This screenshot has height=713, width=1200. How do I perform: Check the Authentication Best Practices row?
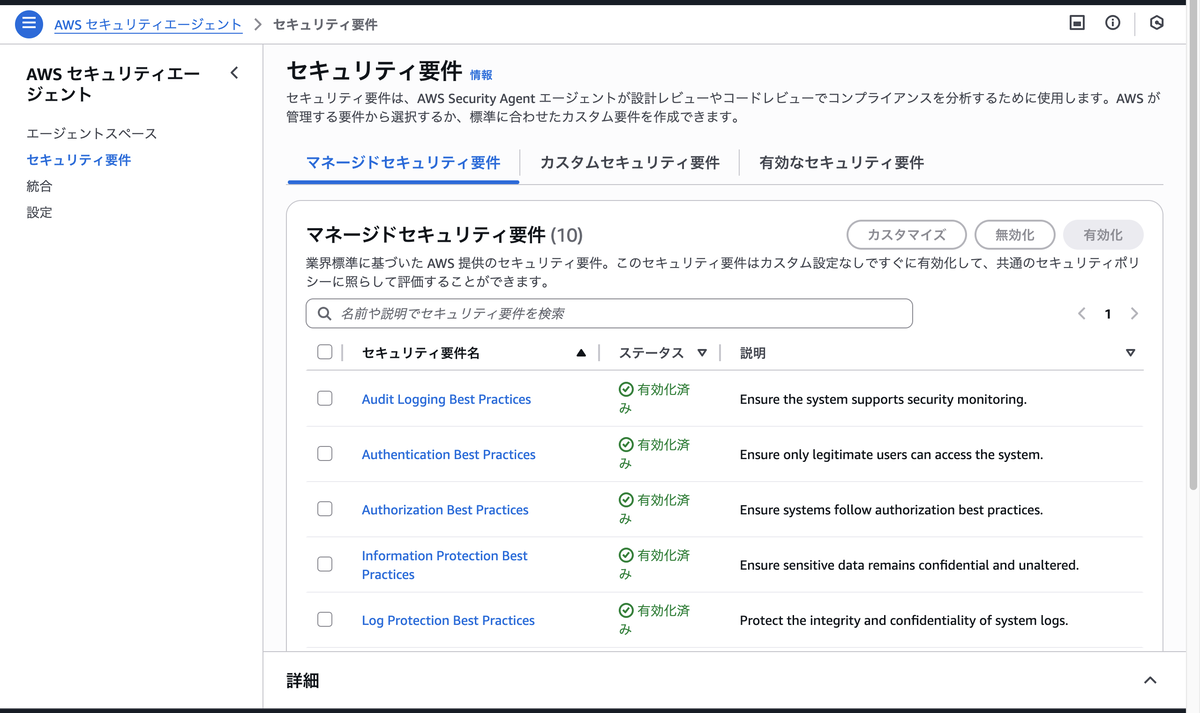tap(325, 453)
